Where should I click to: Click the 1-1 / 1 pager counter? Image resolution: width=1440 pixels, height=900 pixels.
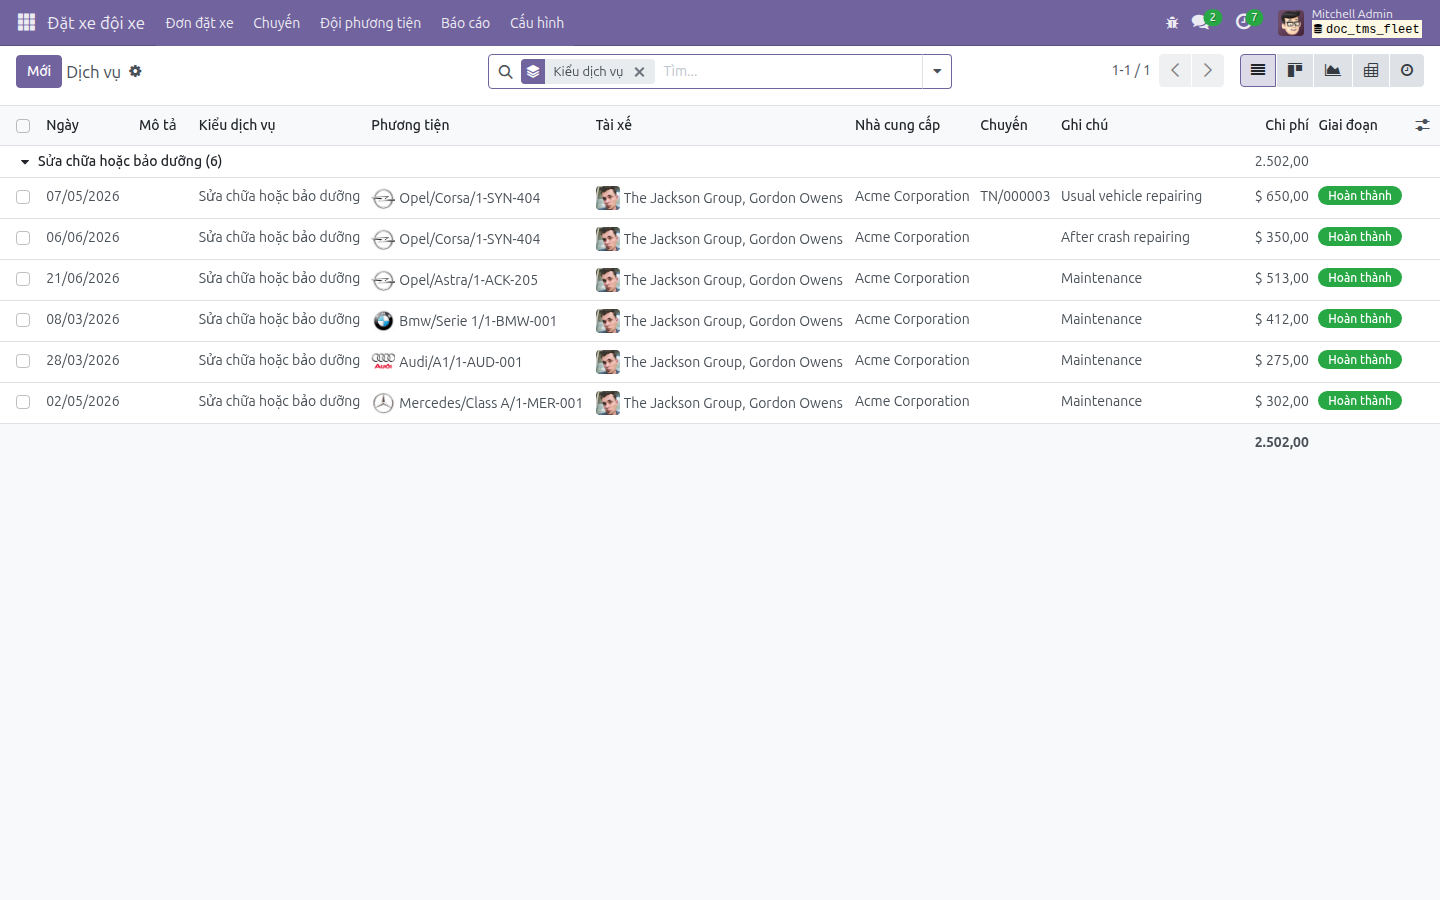coord(1131,70)
